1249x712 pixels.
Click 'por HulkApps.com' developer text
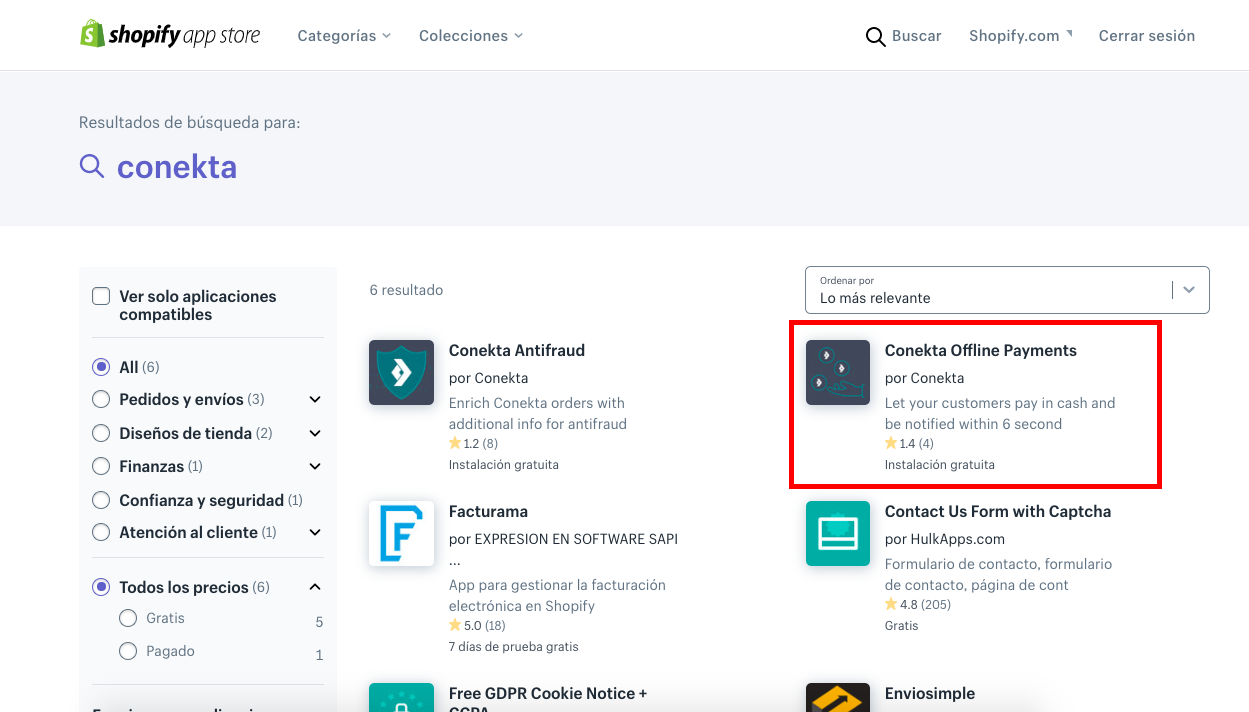(945, 539)
